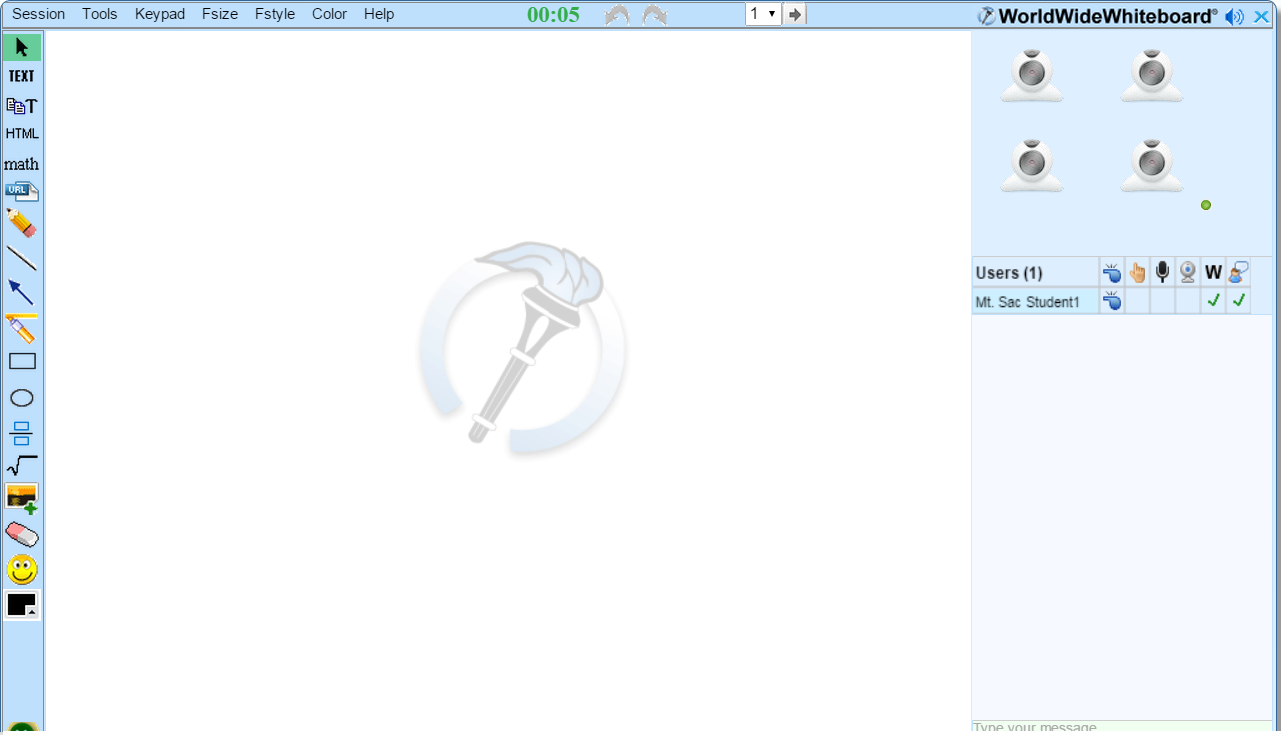This screenshot has height=735, width=1281.
Task: Select the stacked boxes fraction tool
Action: click(x=22, y=433)
